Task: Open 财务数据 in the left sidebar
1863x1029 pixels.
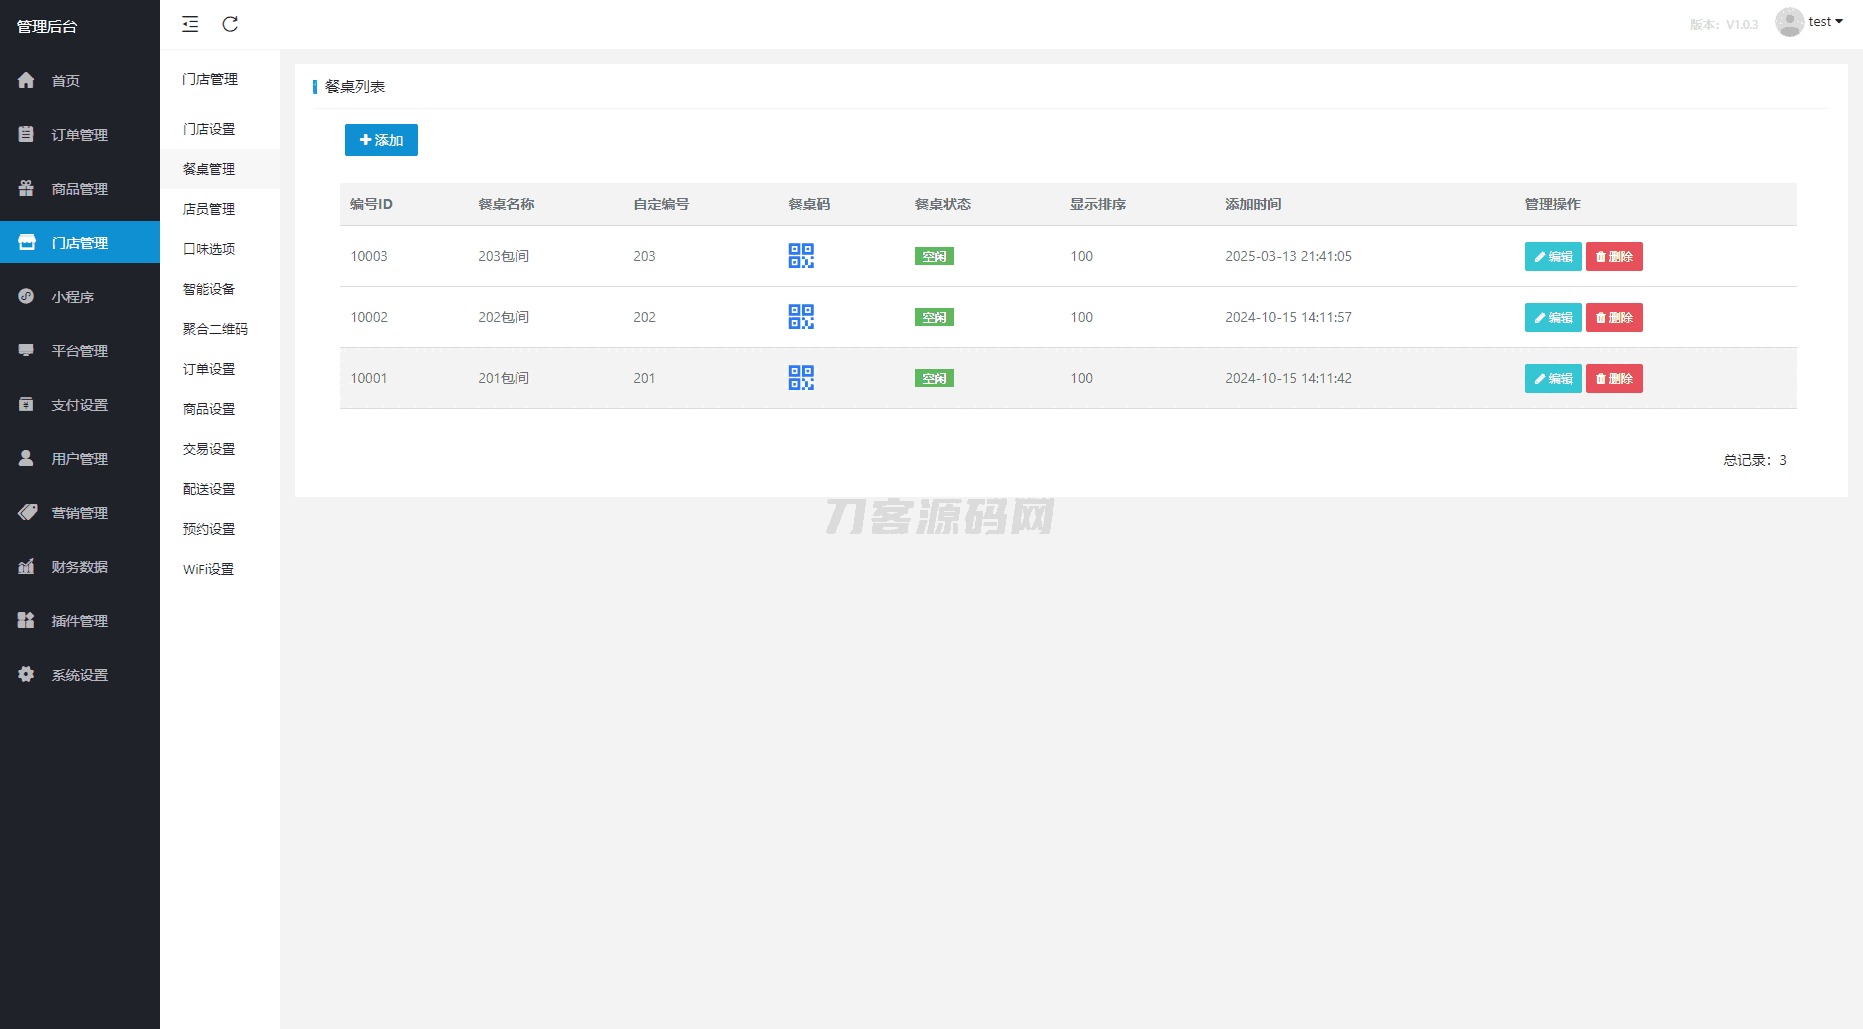Action: click(x=79, y=567)
